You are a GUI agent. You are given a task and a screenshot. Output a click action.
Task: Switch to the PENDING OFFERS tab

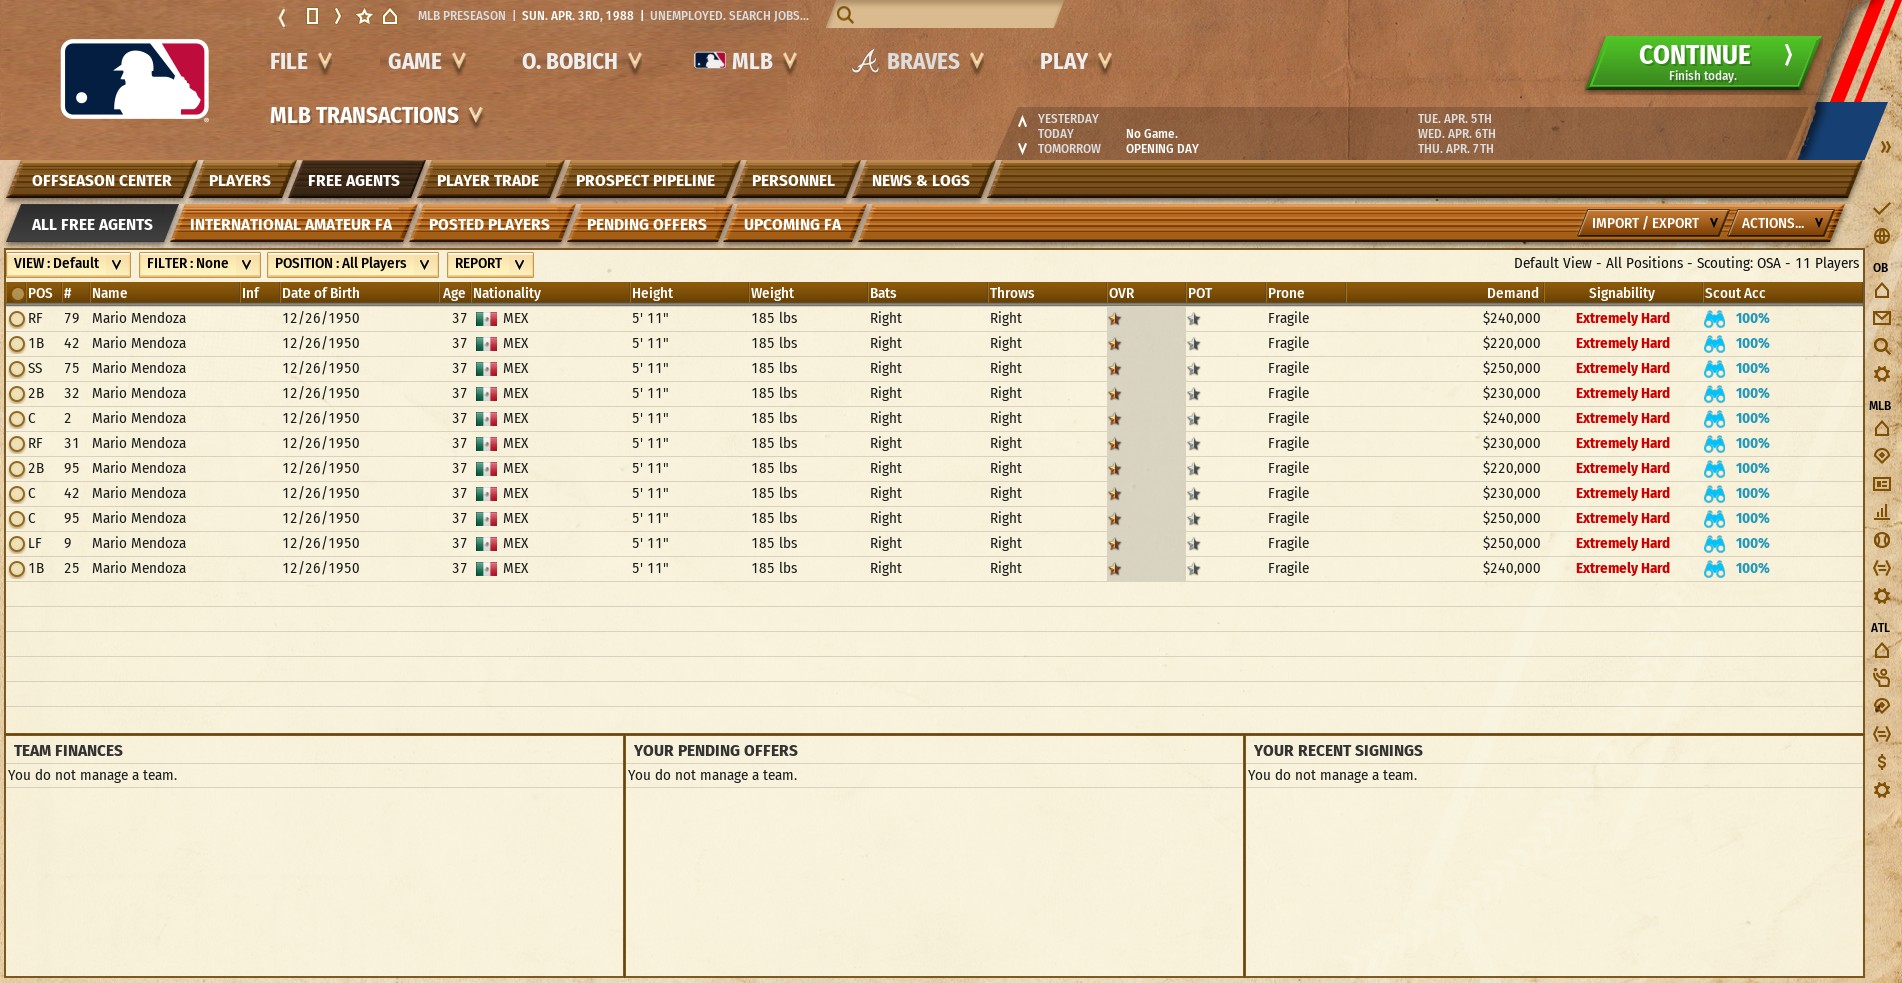click(646, 225)
